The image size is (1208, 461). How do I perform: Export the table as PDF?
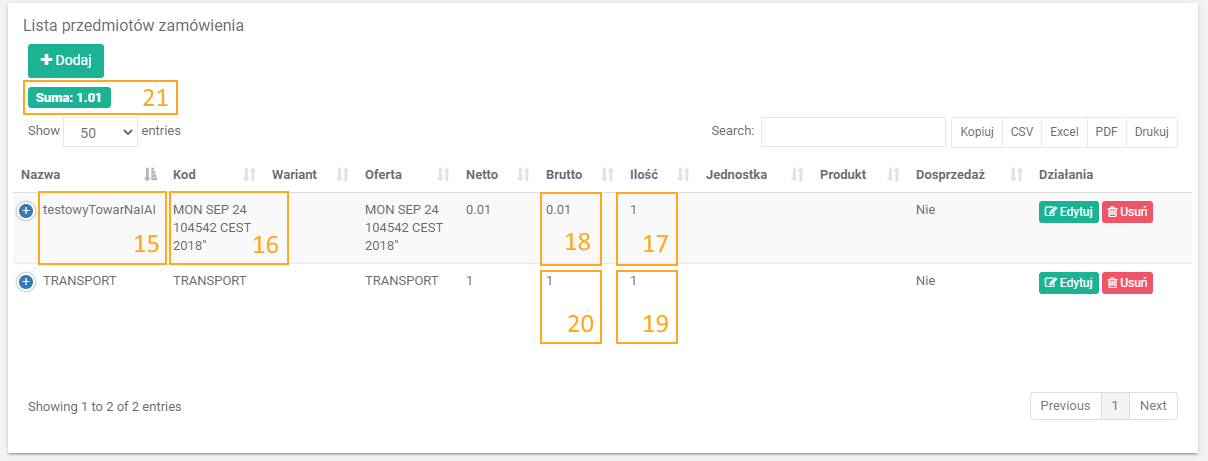pos(1106,132)
